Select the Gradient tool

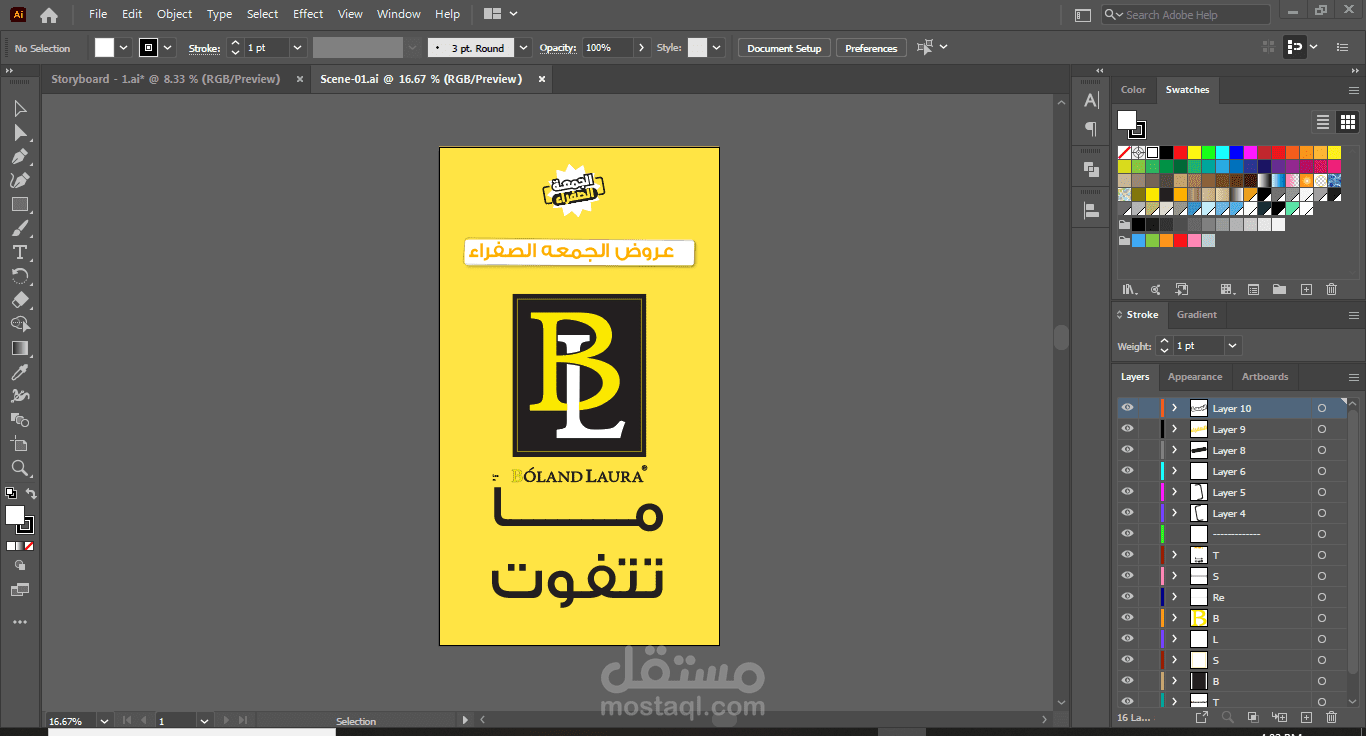click(x=19, y=348)
